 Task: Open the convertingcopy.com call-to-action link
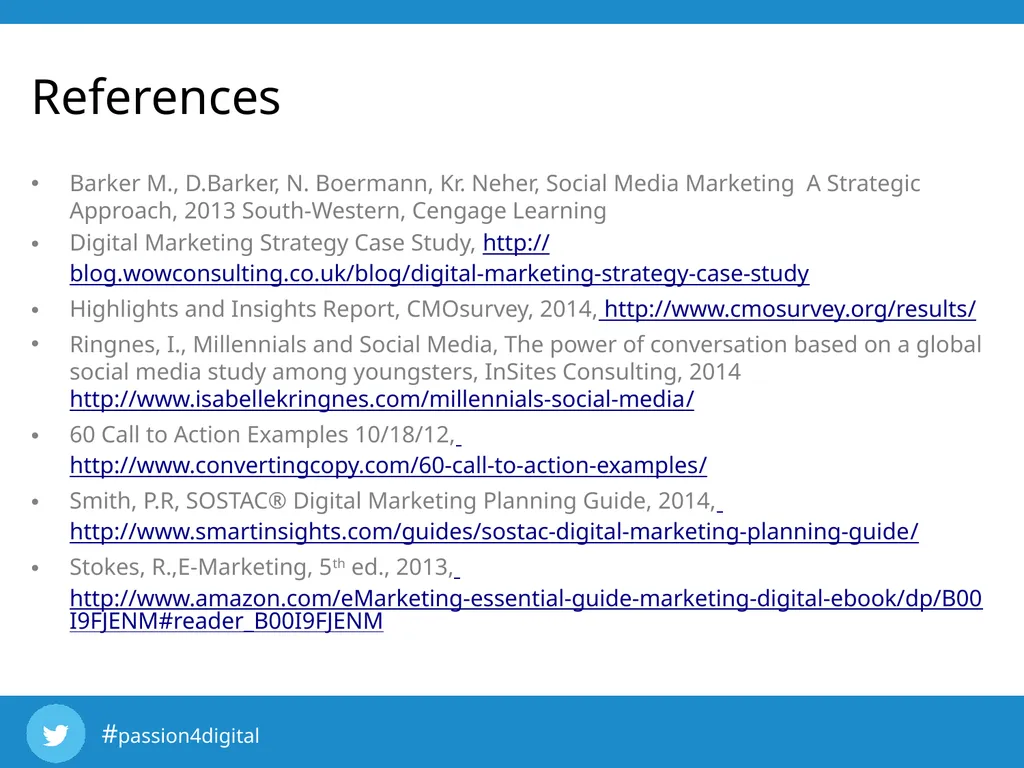388,466
